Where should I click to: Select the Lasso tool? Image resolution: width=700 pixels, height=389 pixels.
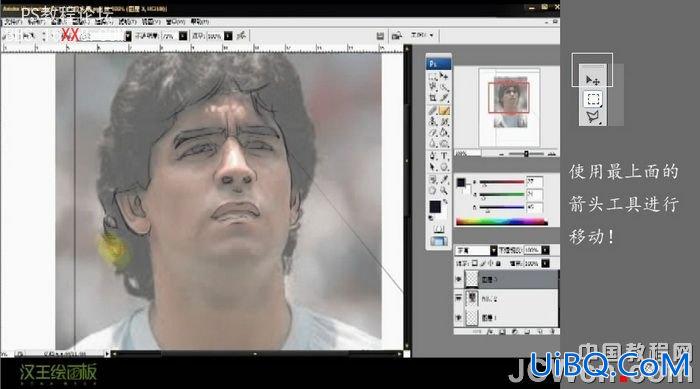(x=433, y=87)
